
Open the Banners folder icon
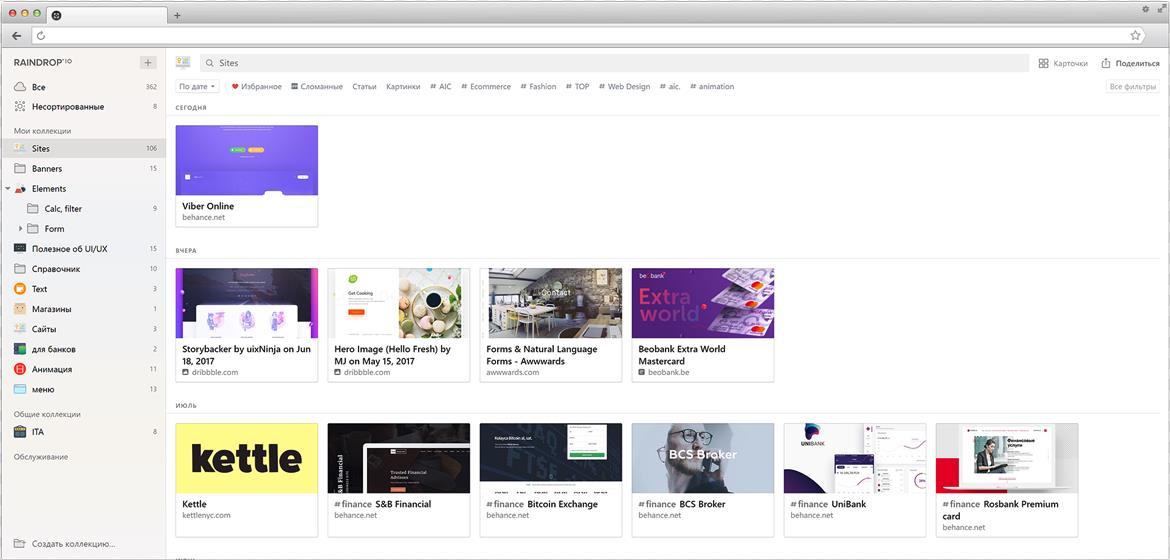(x=20, y=169)
